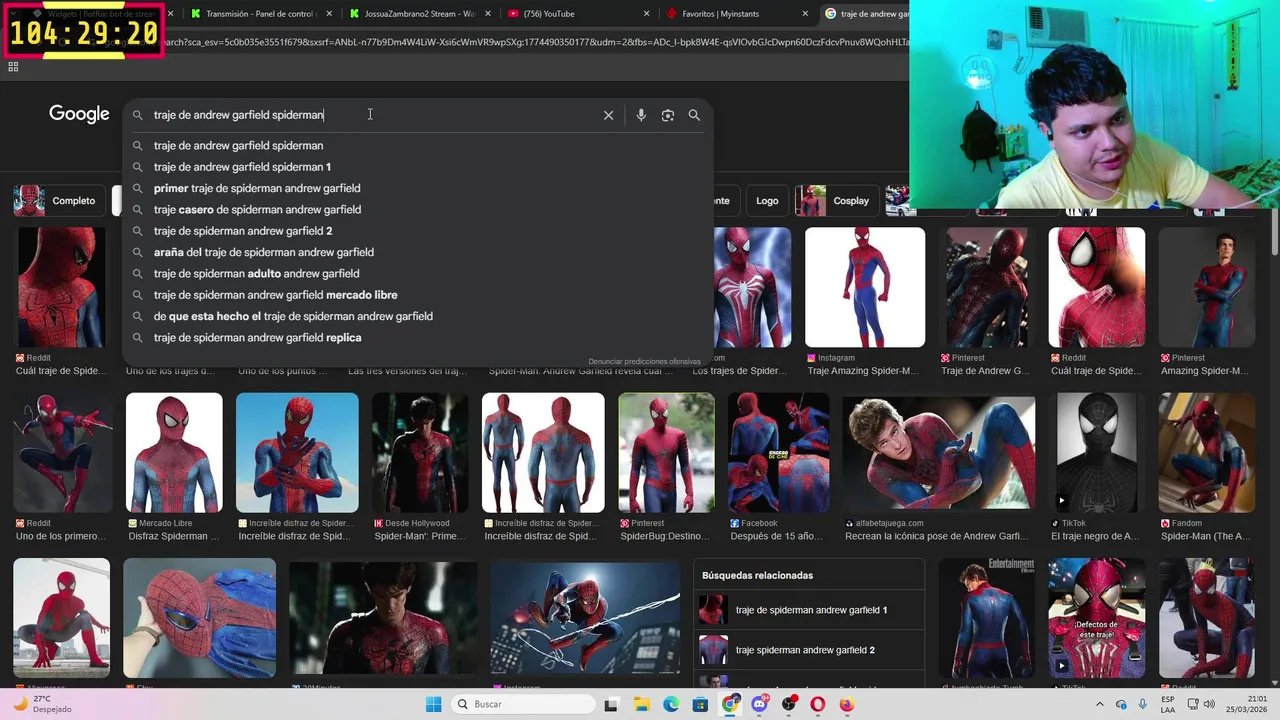Choose suggestion 'traje de spiderman andrew garfield 2'
Image resolution: width=1280 pixels, height=720 pixels.
(x=418, y=231)
